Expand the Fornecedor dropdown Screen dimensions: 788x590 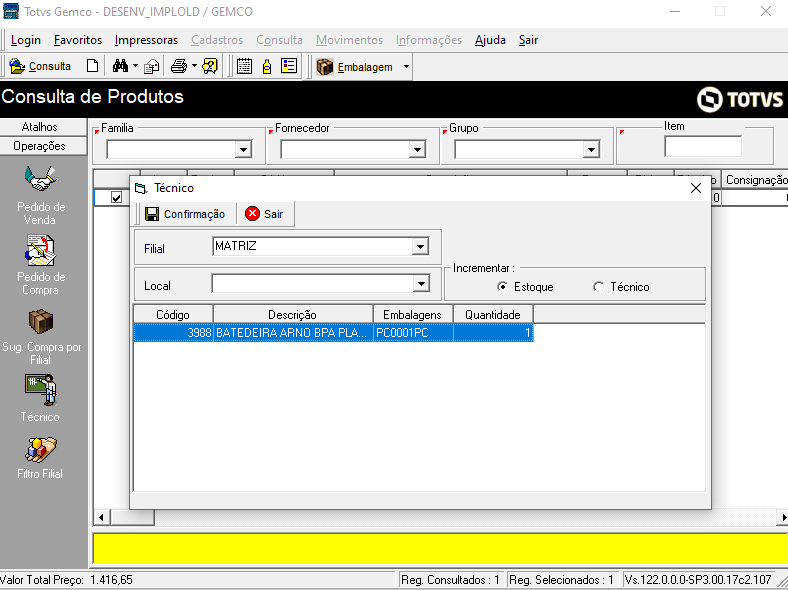point(417,149)
